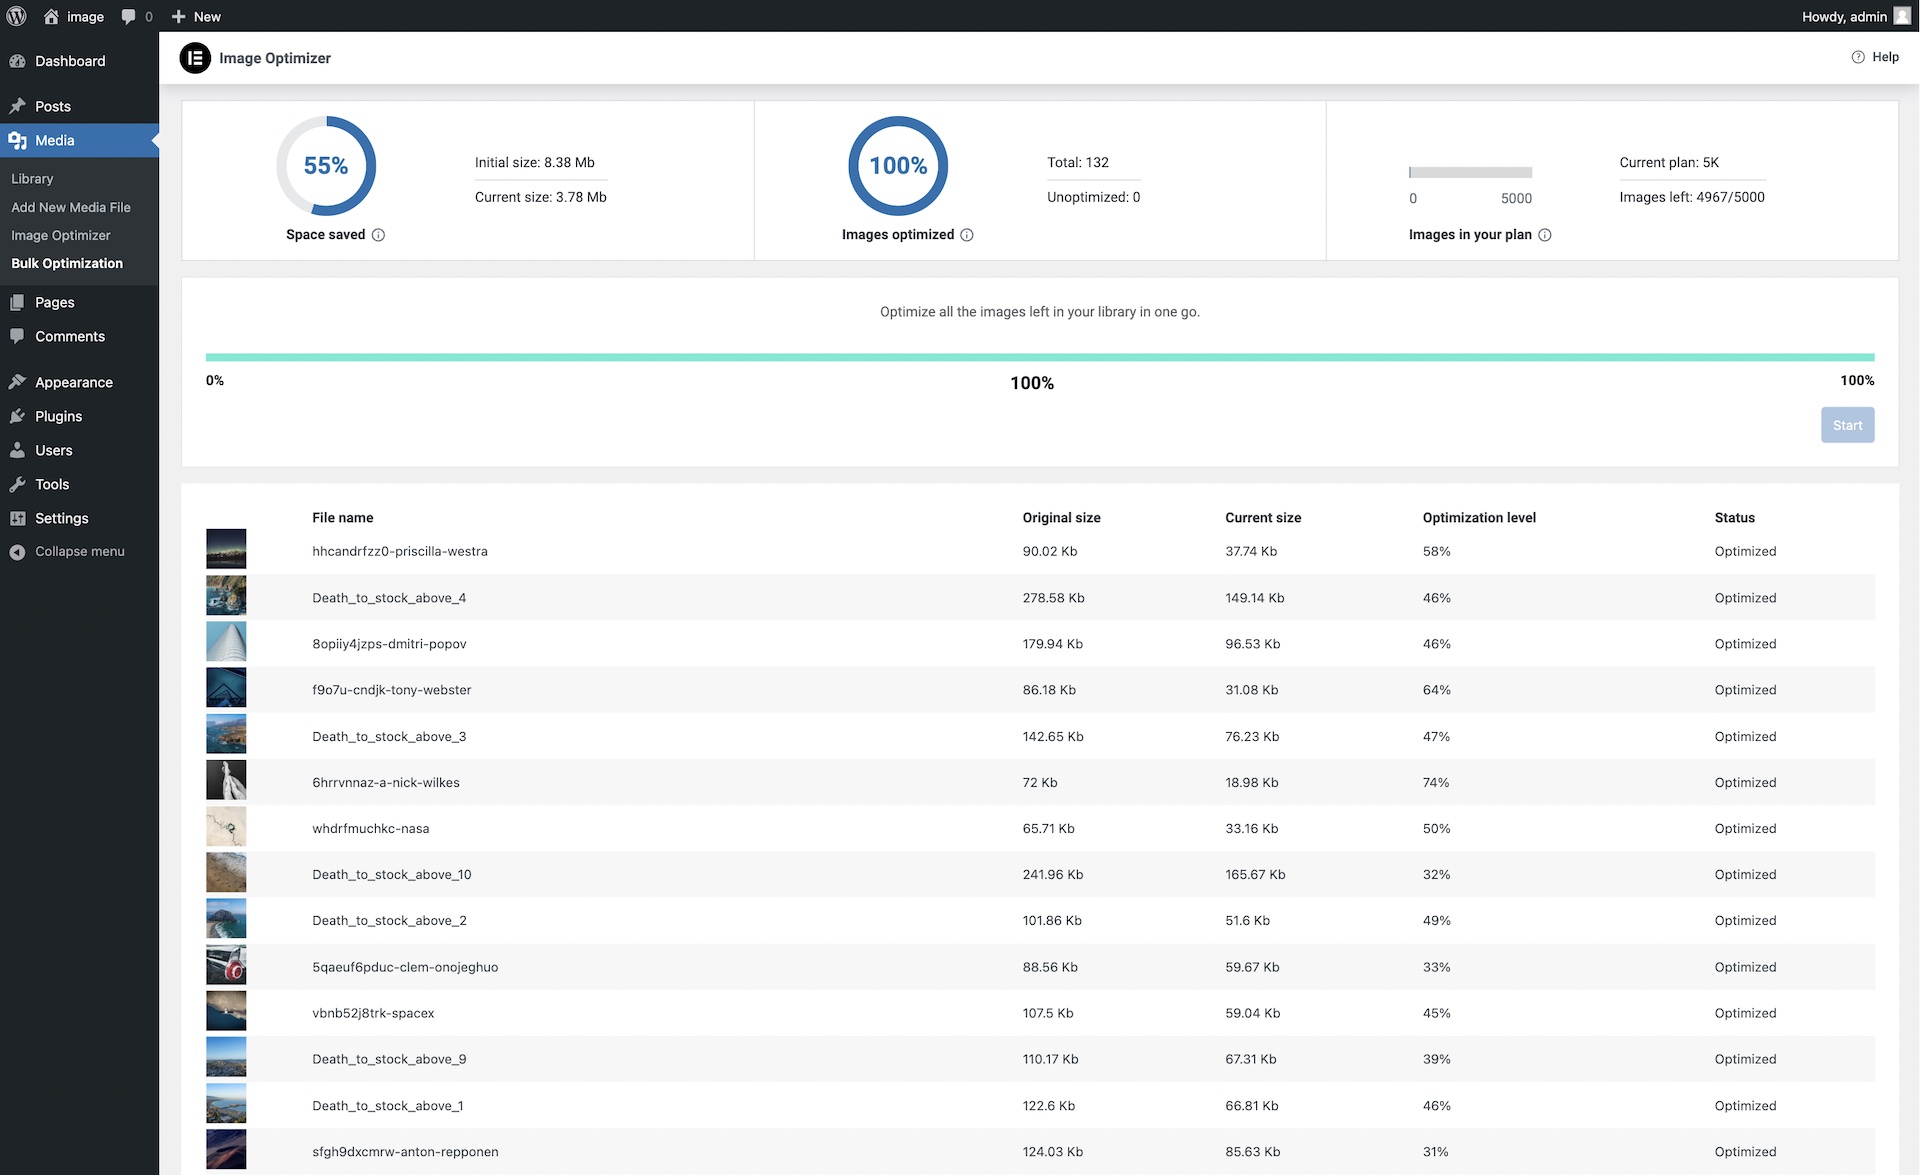
Task: Click the Media menu icon
Action: 18,140
